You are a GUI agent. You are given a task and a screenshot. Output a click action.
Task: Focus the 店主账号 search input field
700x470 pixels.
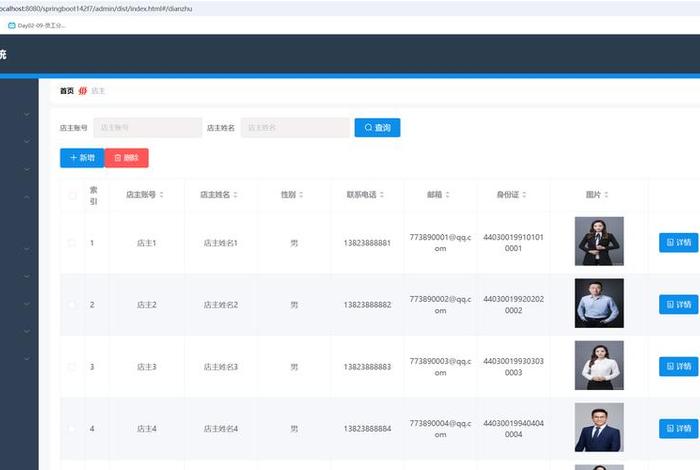(147, 128)
